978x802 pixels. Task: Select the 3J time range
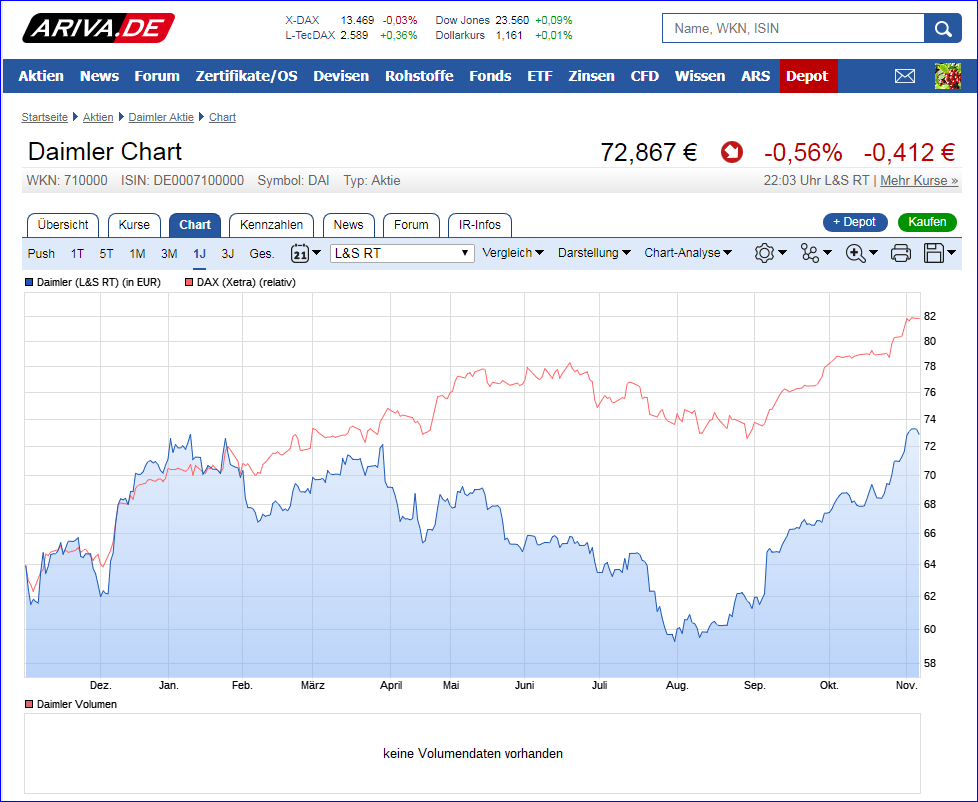pos(228,254)
